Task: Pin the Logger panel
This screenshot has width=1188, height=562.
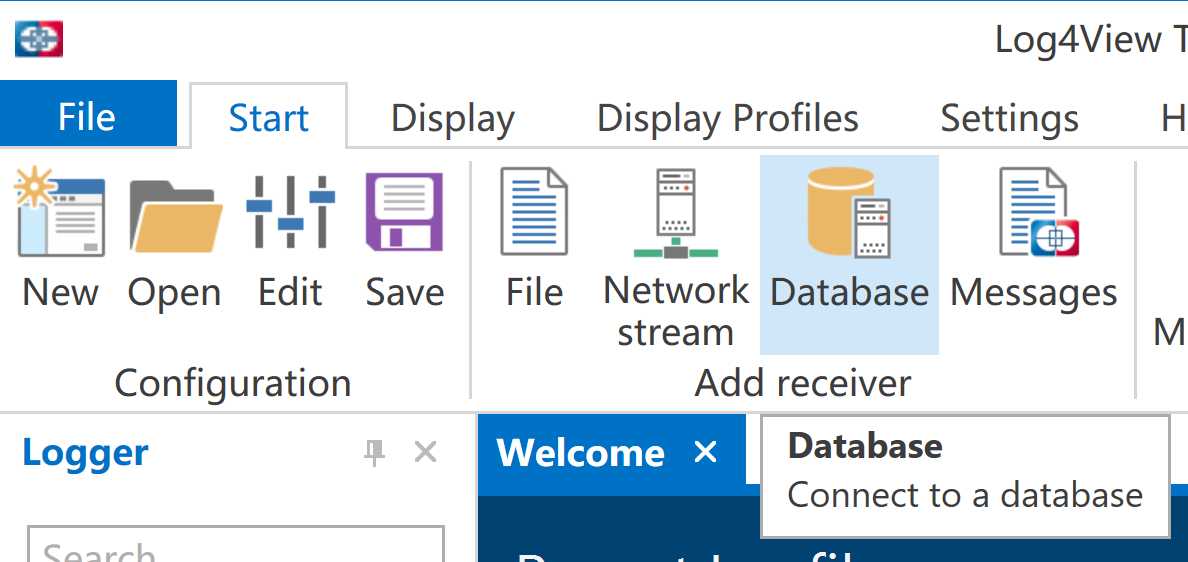Action: [x=374, y=452]
